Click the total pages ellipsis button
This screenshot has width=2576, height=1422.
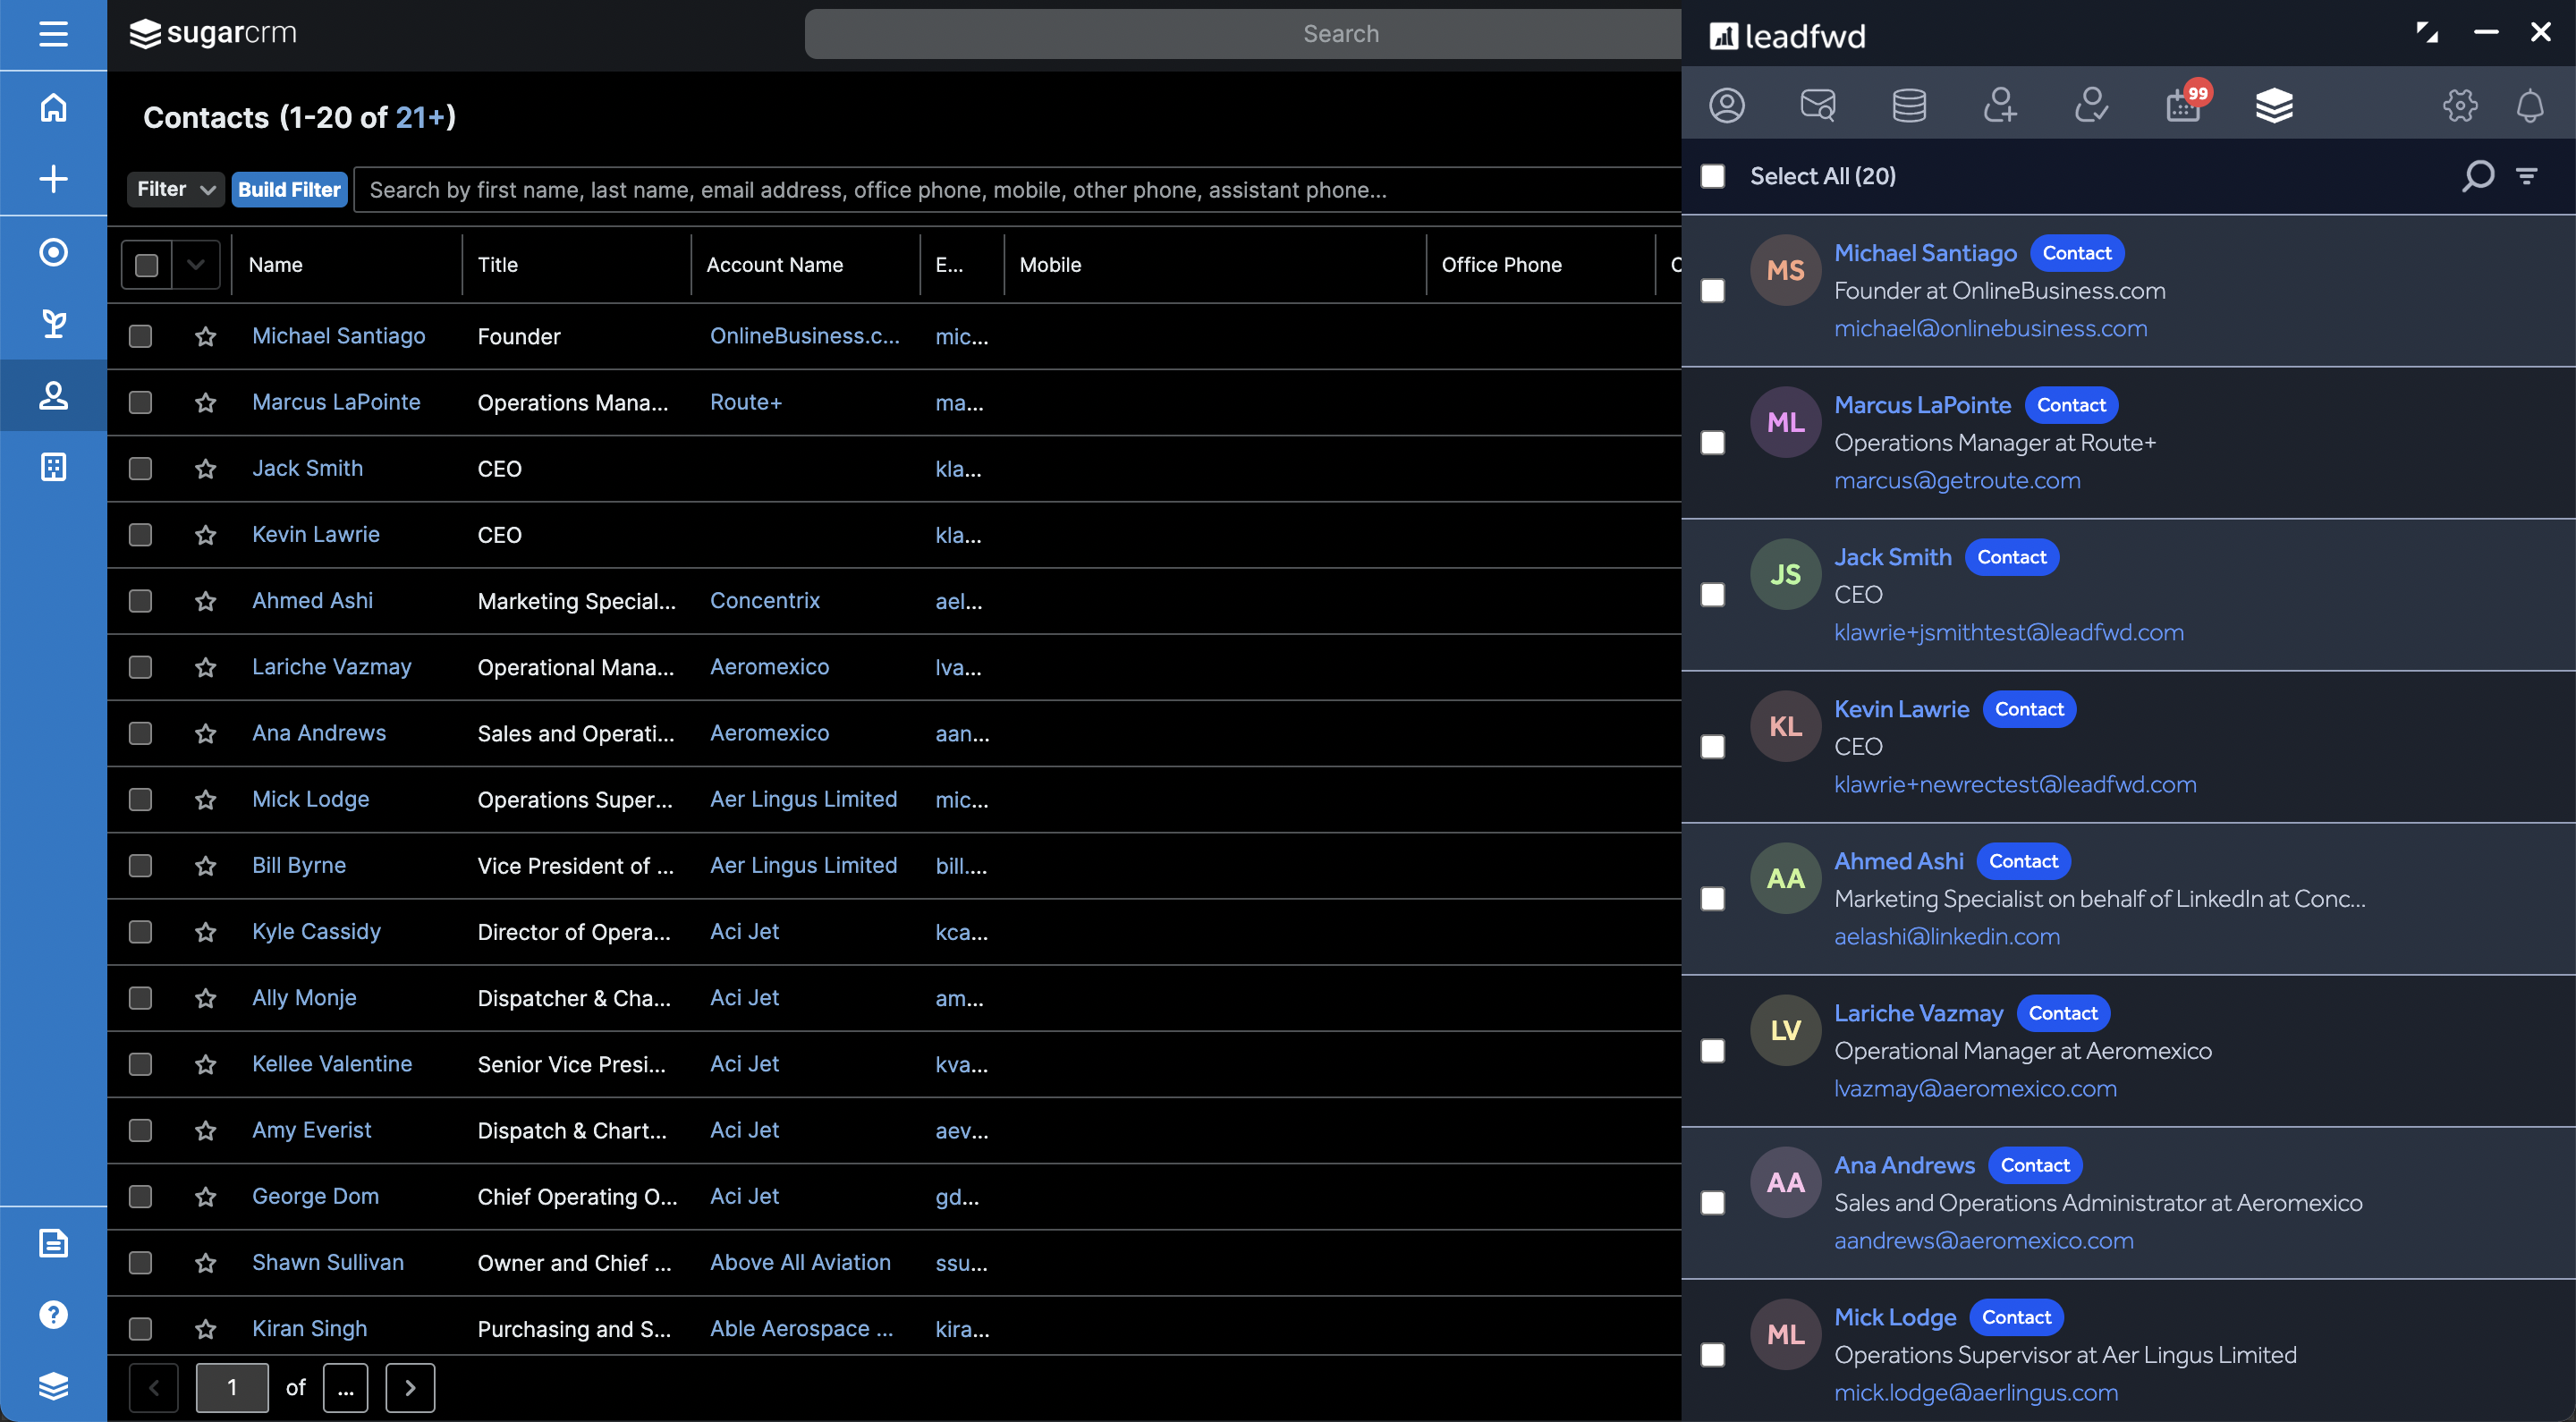point(346,1388)
